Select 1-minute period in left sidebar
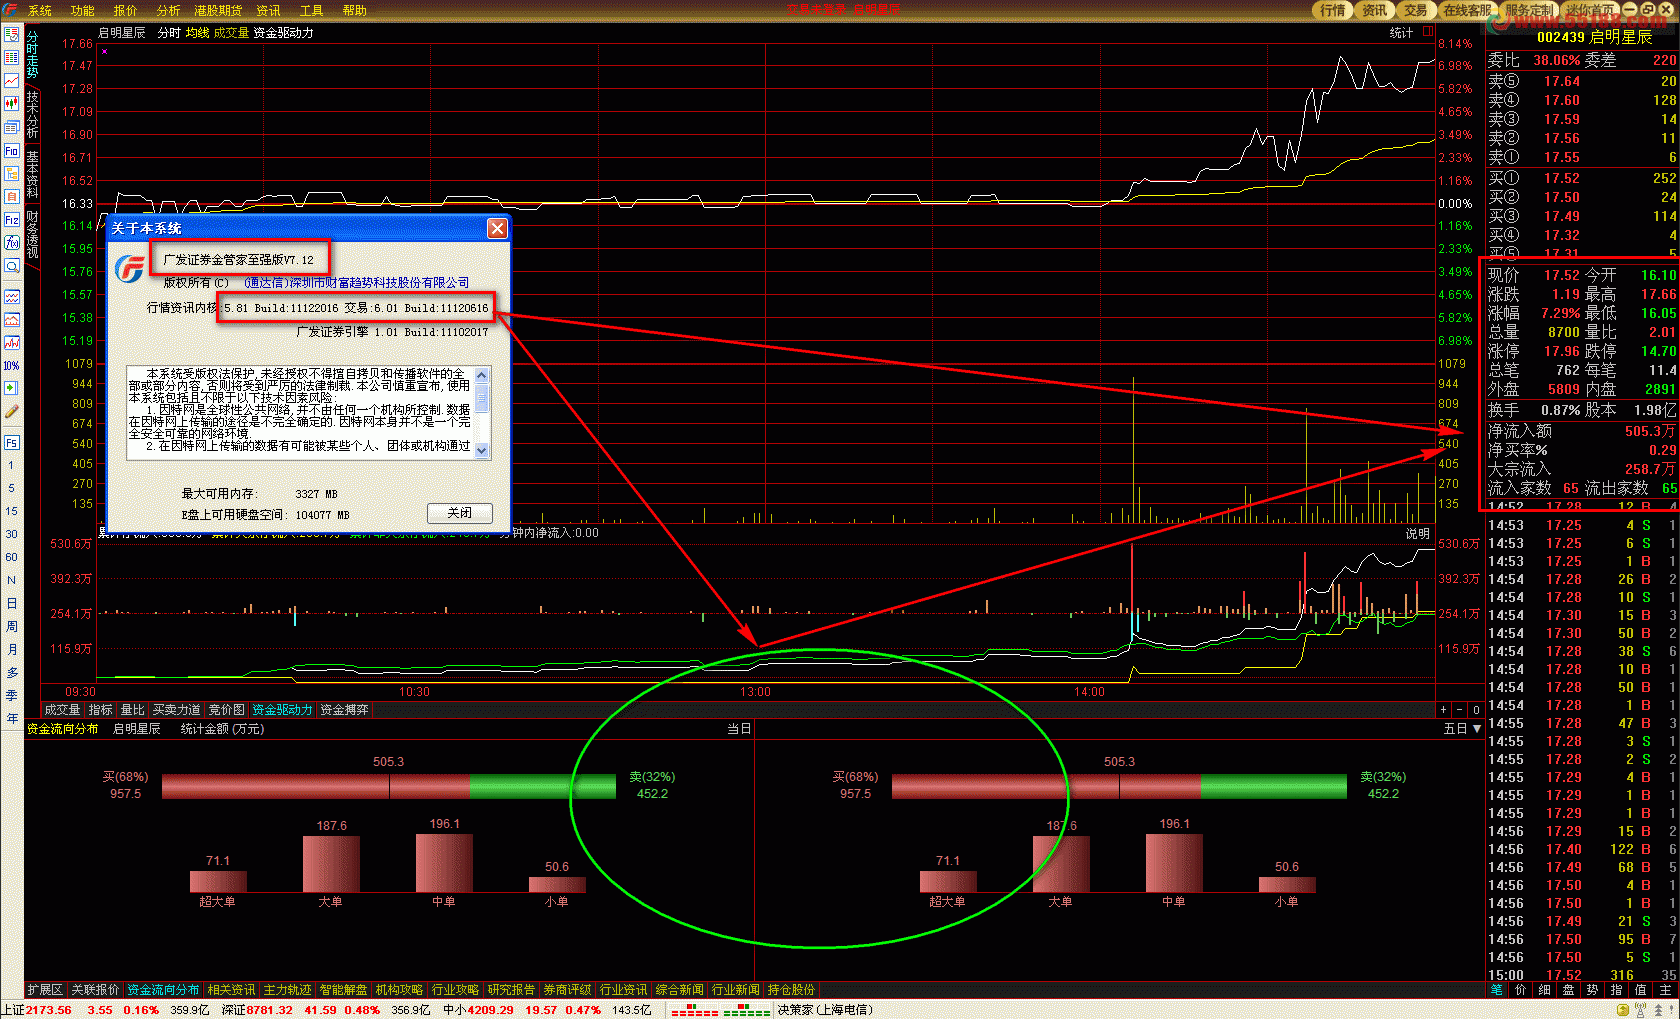Screen dimensions: 1680x1019 (11, 465)
